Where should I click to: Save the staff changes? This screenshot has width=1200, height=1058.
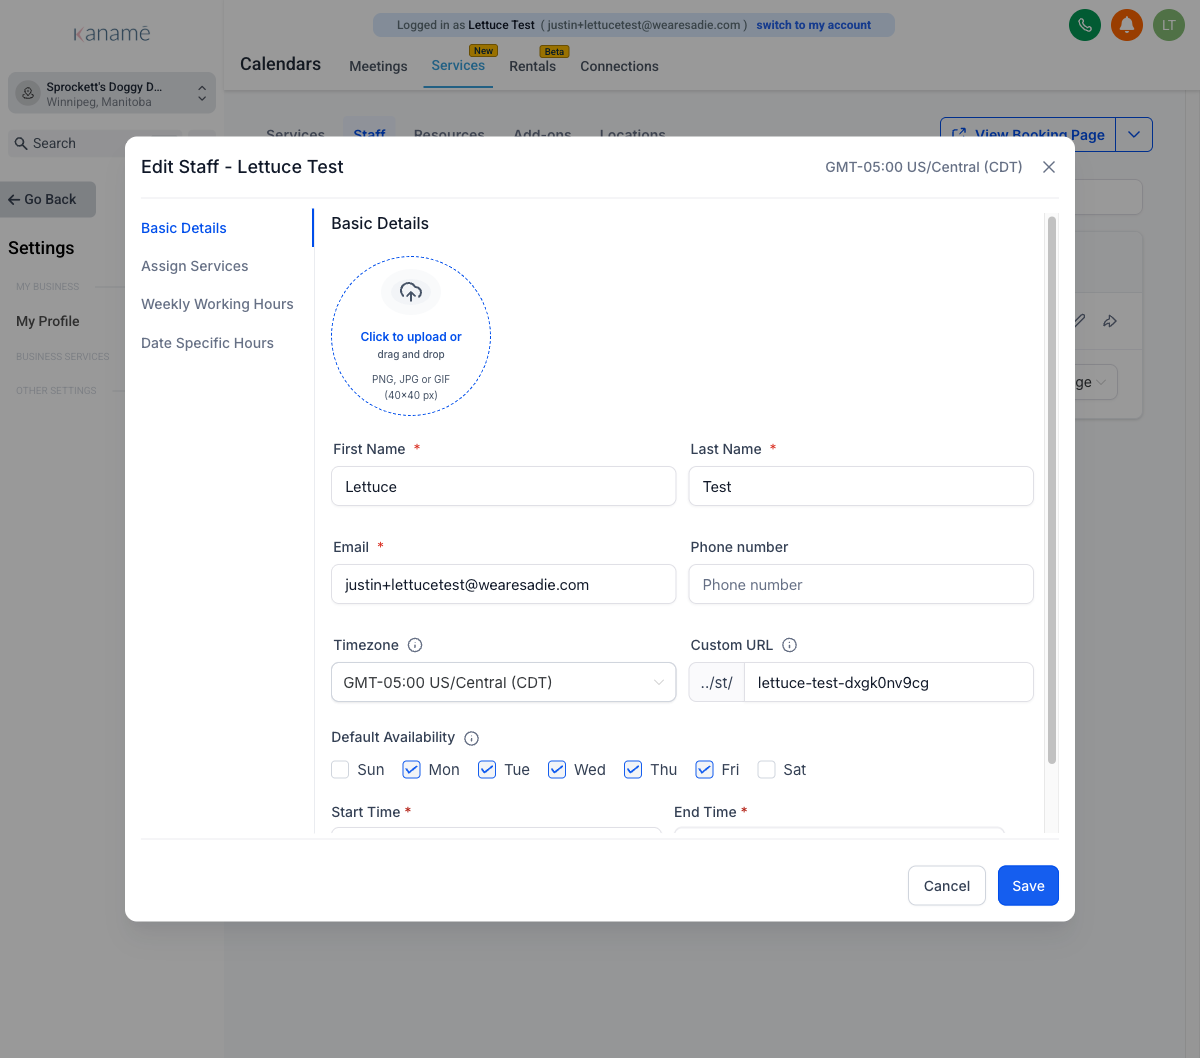(1028, 886)
